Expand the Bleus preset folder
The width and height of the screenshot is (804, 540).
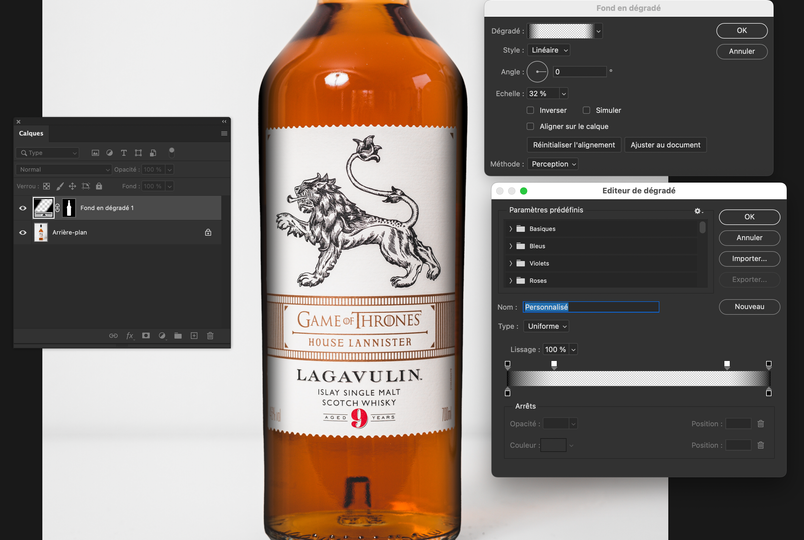pos(511,246)
